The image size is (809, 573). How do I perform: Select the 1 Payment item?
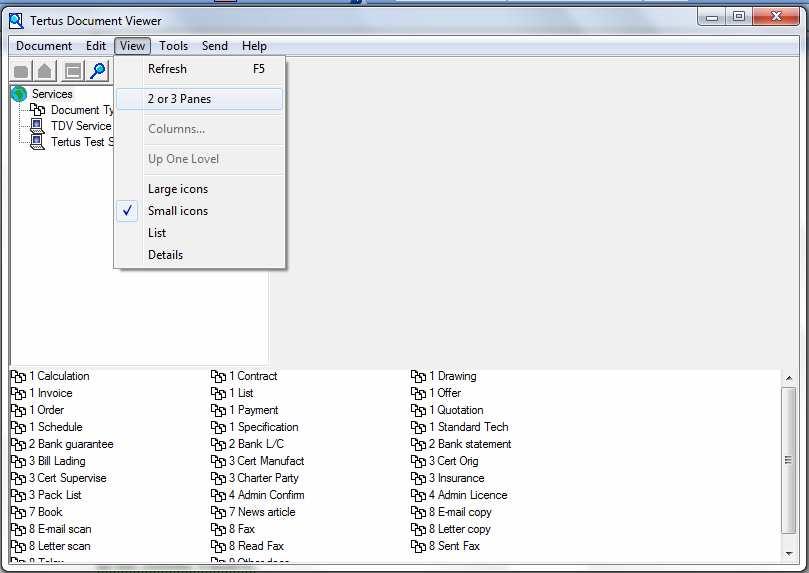(245, 410)
